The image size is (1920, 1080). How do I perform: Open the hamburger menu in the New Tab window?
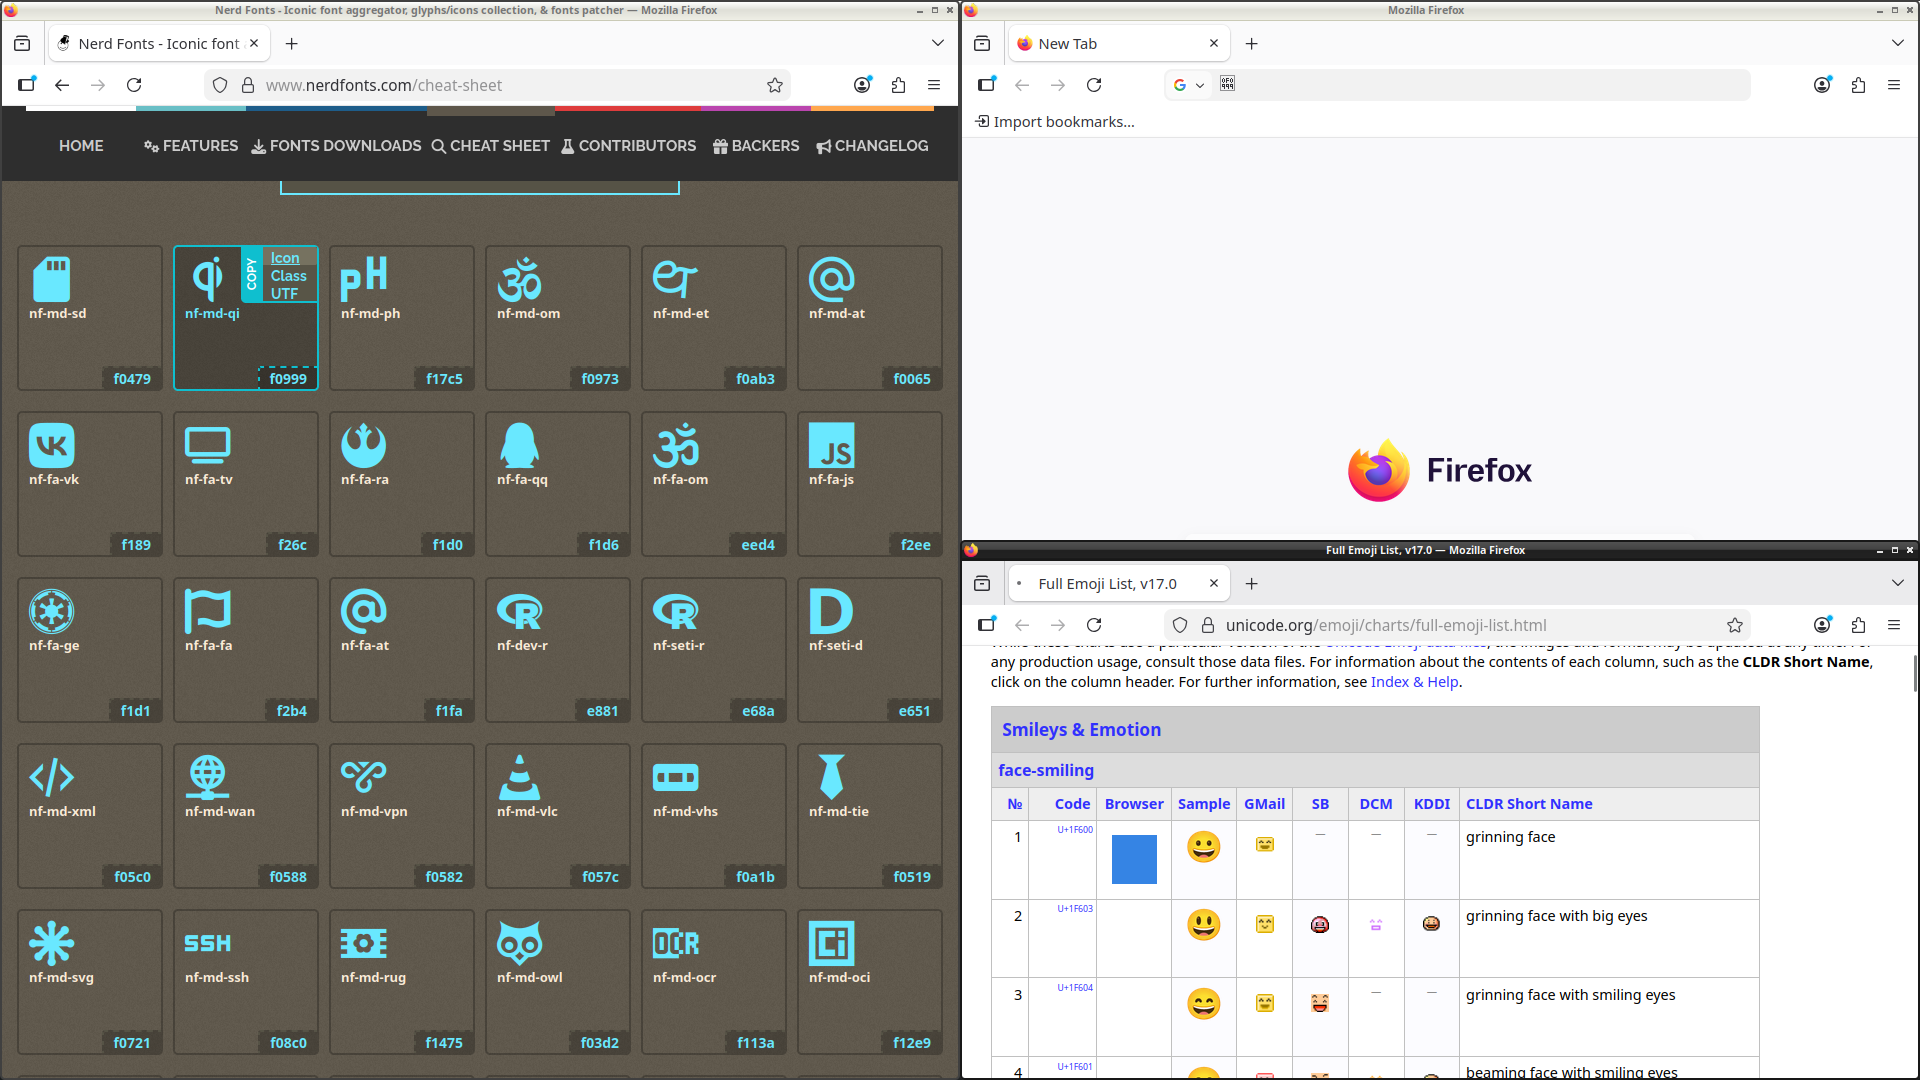1893,85
